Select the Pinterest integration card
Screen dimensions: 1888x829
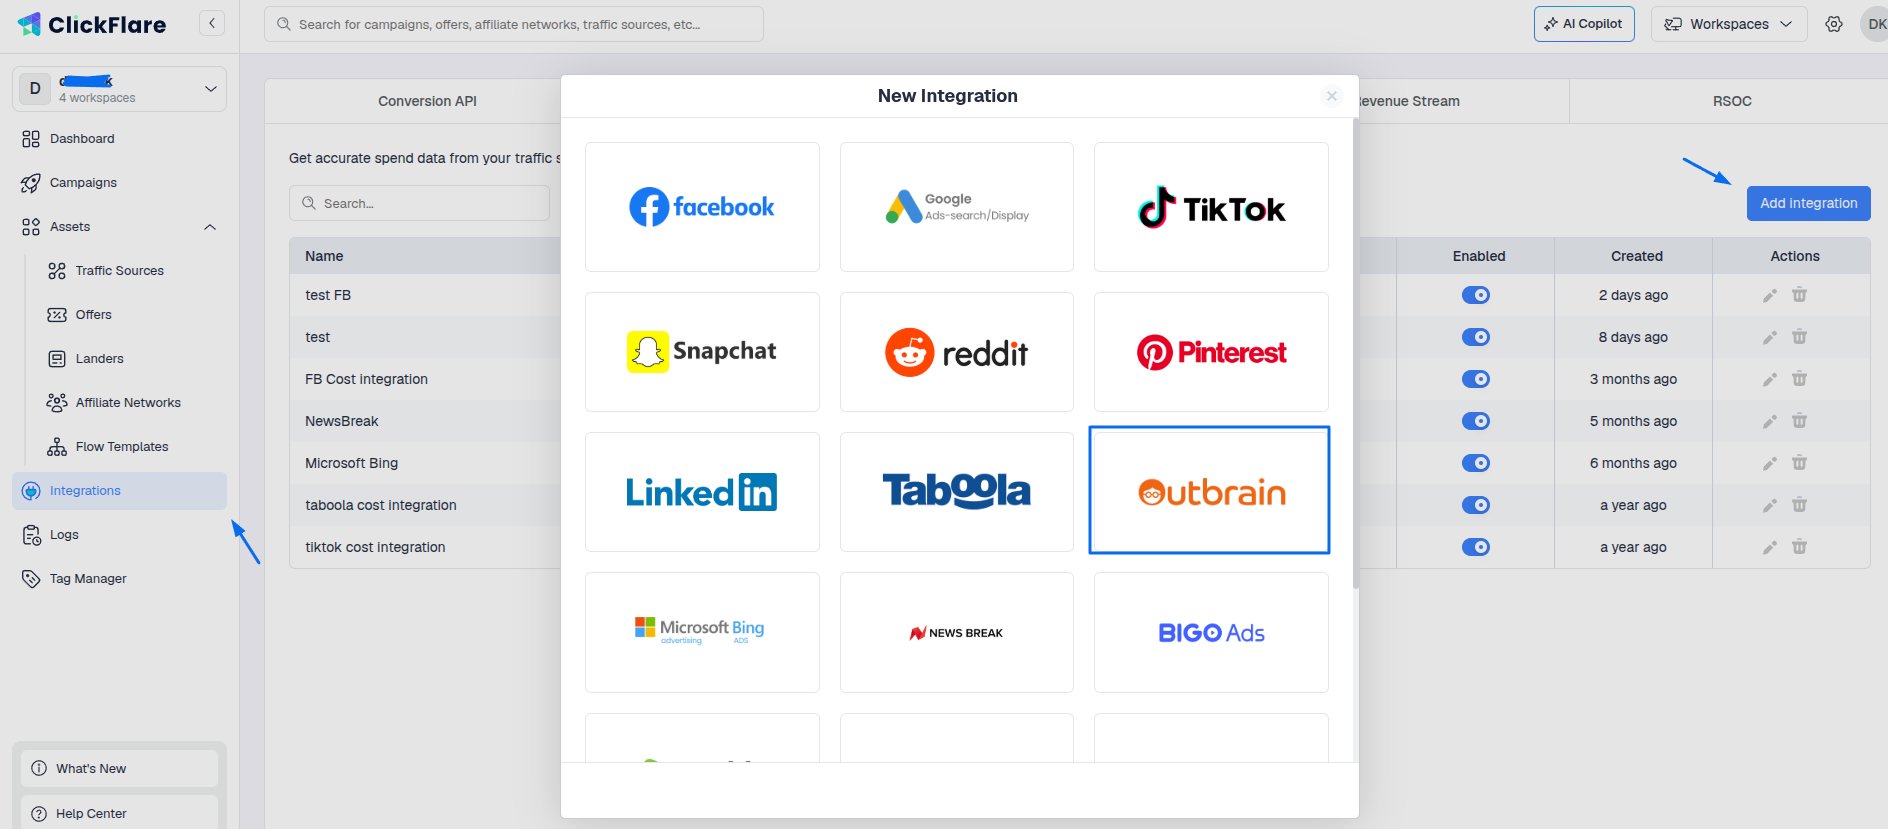pos(1211,352)
